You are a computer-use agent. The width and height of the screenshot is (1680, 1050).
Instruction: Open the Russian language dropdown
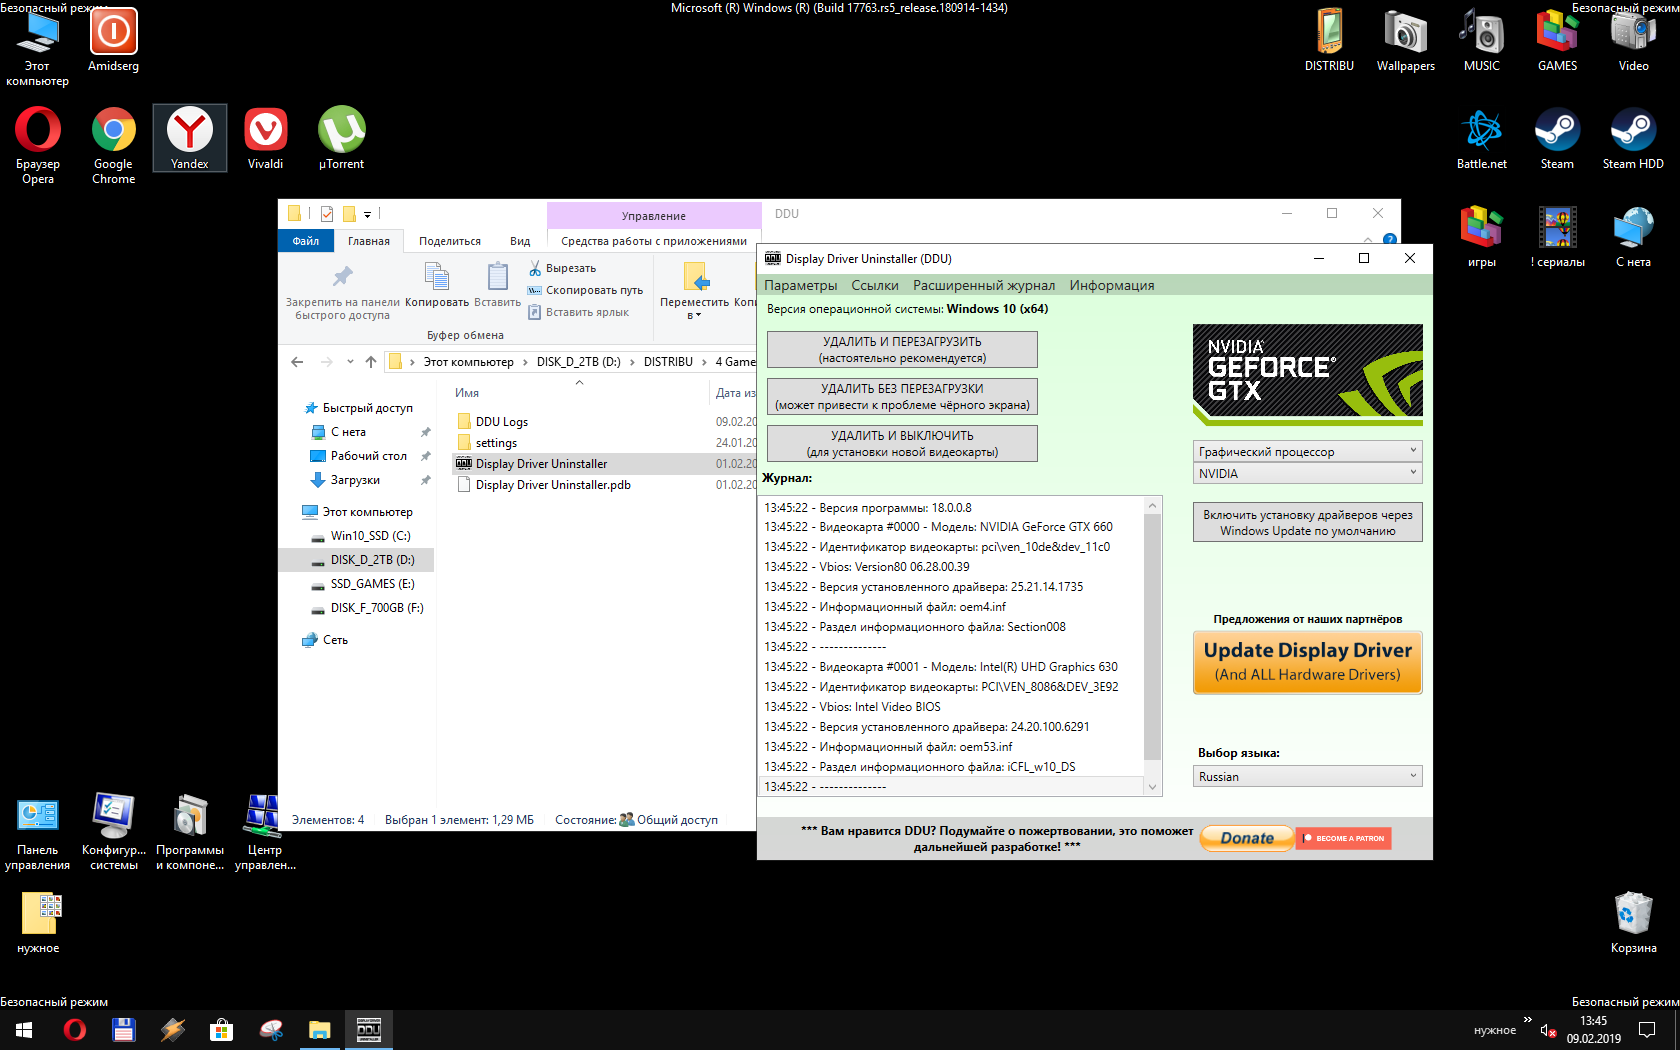point(1308,776)
